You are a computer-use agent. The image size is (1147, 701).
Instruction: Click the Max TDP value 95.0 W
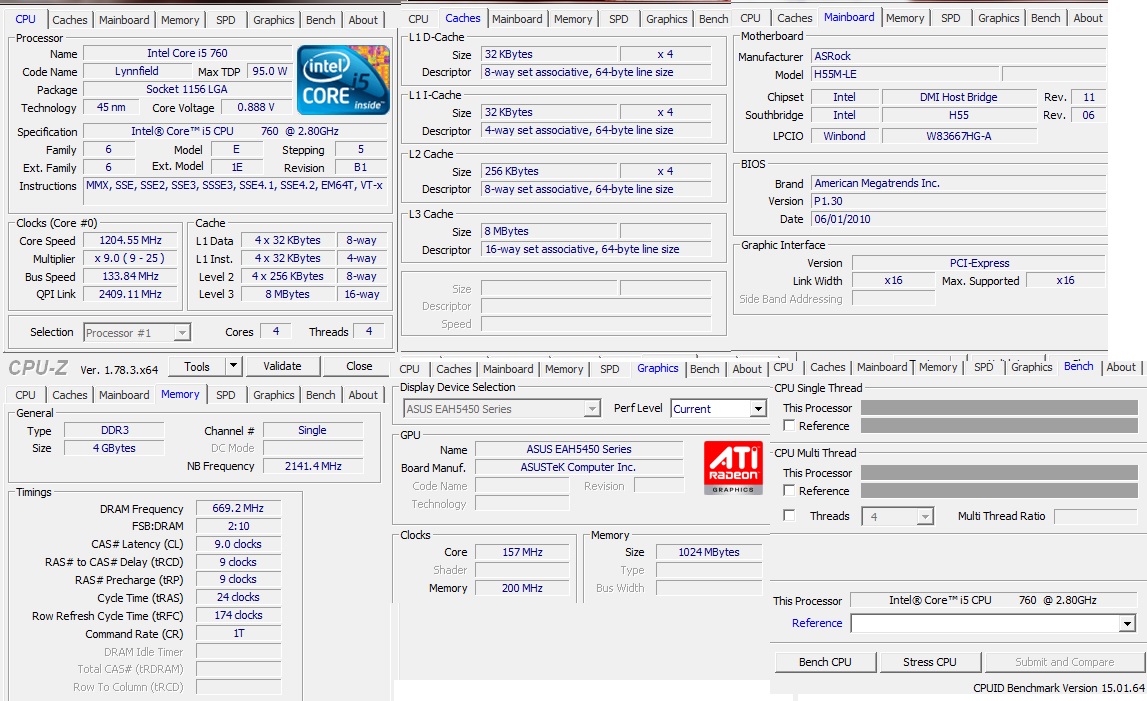tap(270, 71)
